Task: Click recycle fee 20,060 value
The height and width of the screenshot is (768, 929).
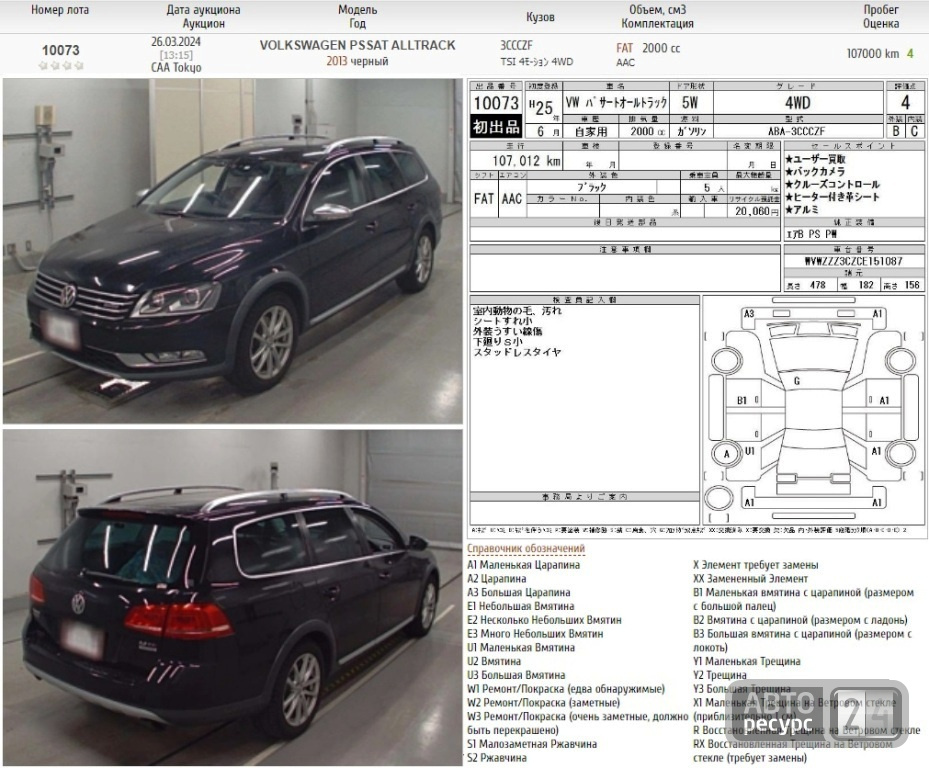Action: tap(752, 212)
